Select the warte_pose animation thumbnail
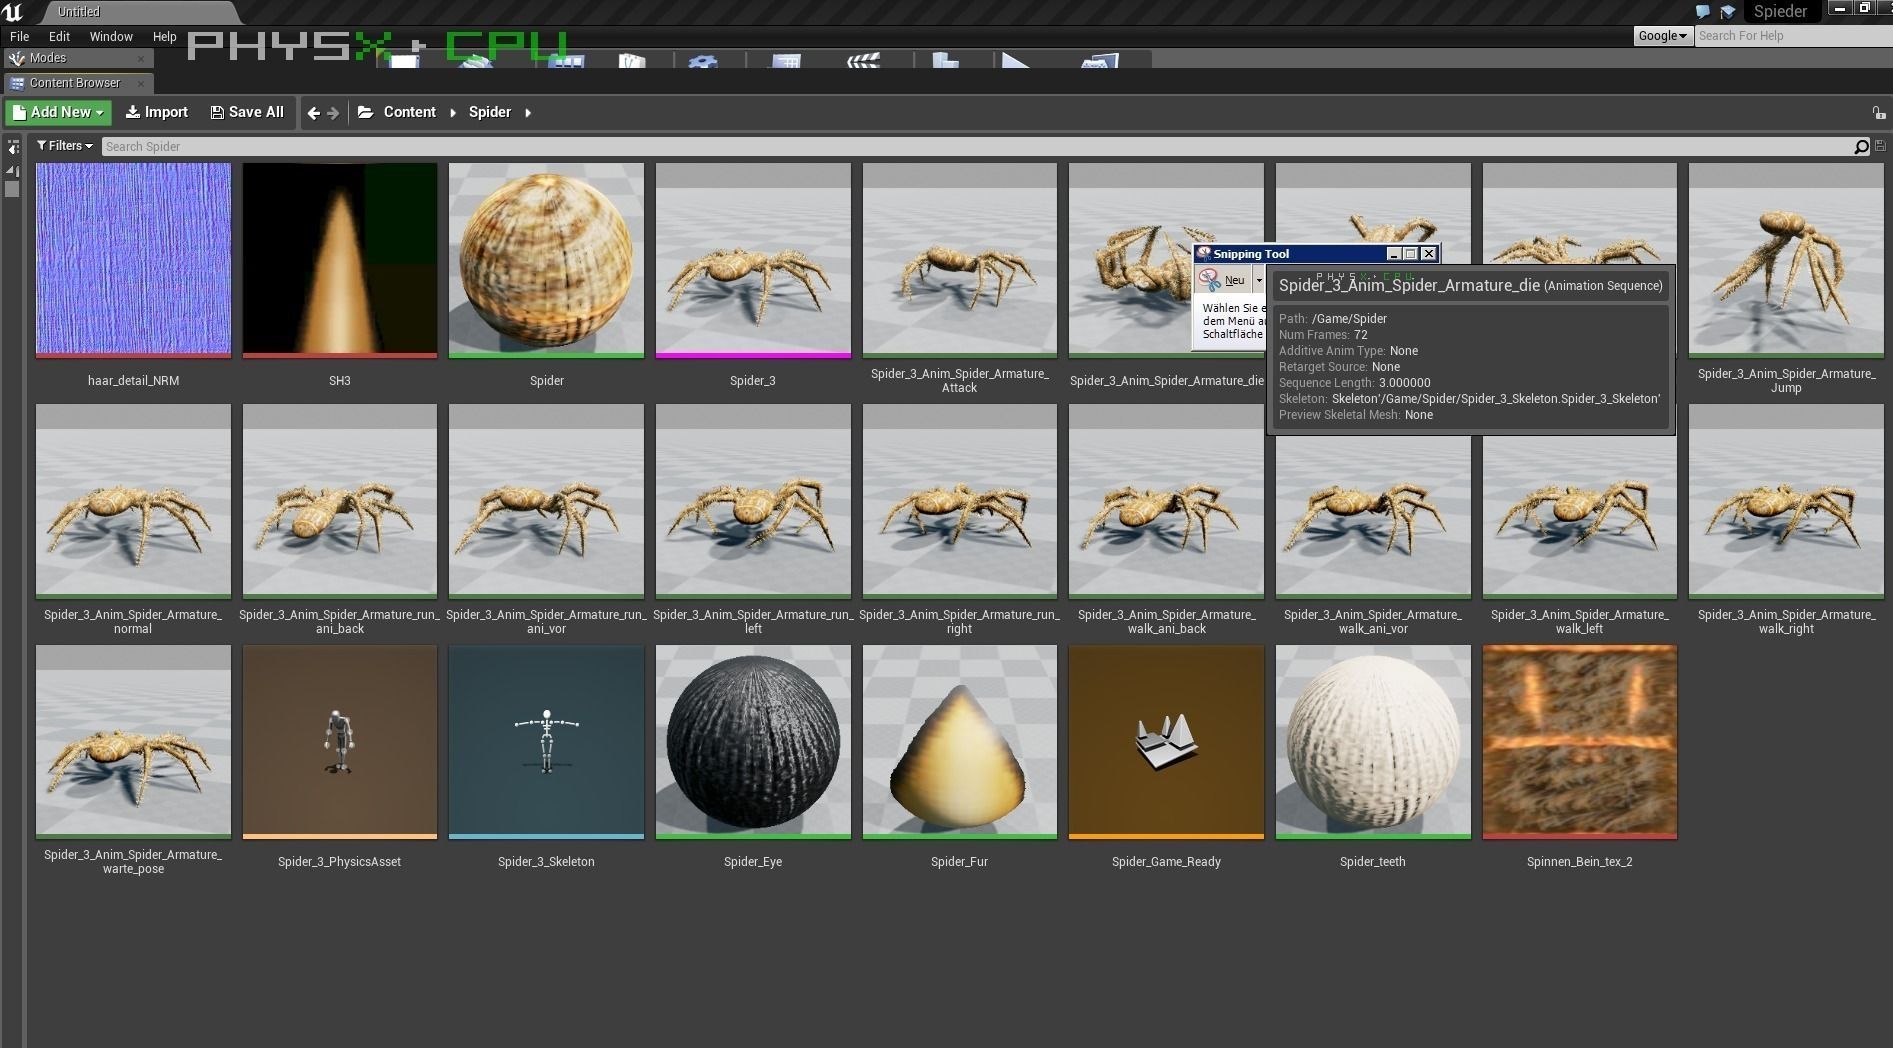Image resolution: width=1893 pixels, height=1048 pixels. 133,742
